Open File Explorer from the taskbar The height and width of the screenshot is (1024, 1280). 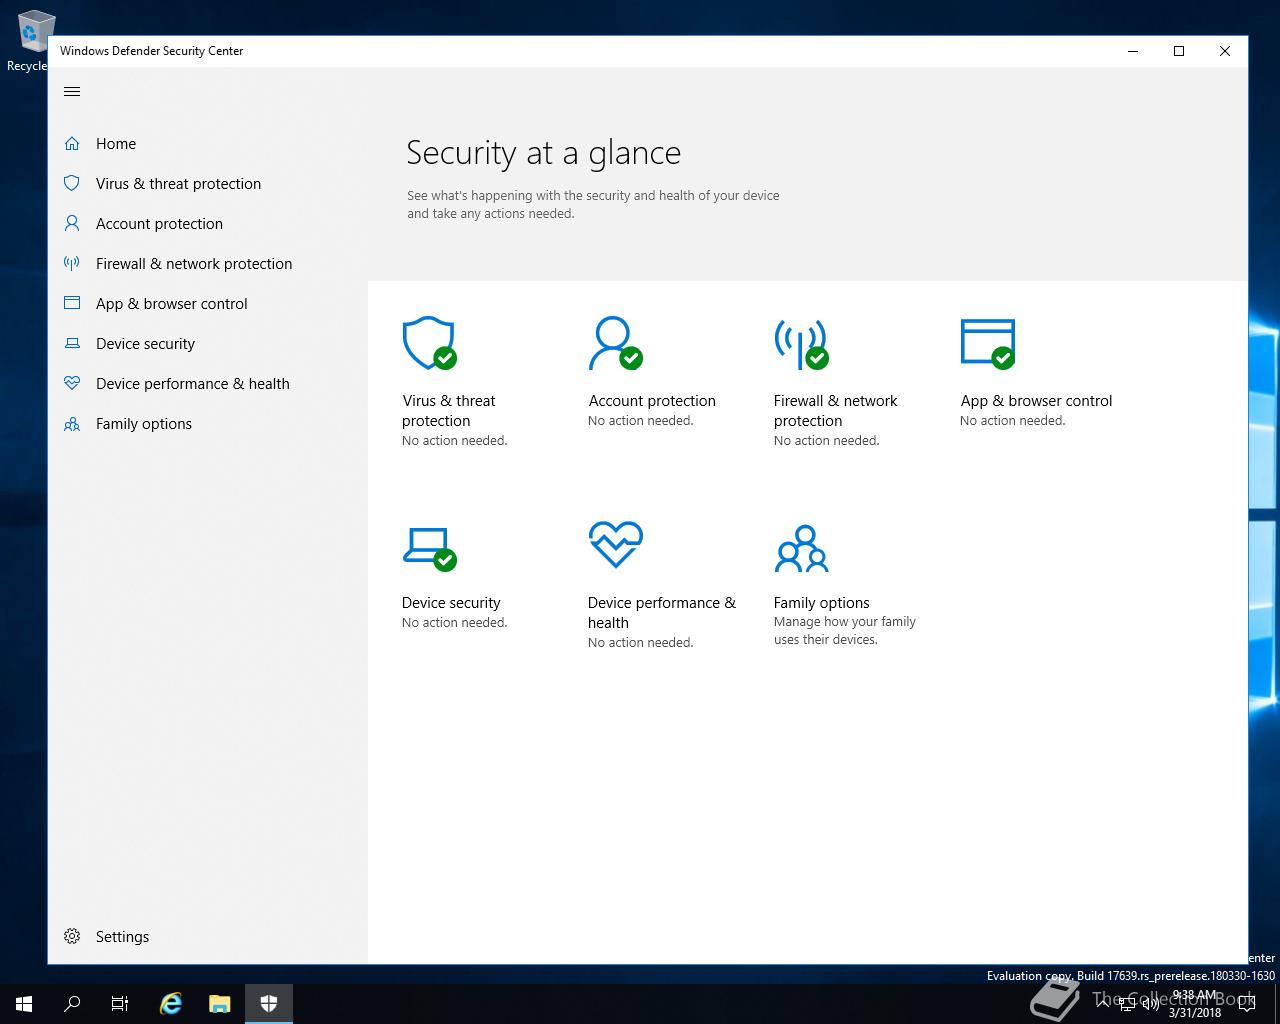coord(220,1004)
